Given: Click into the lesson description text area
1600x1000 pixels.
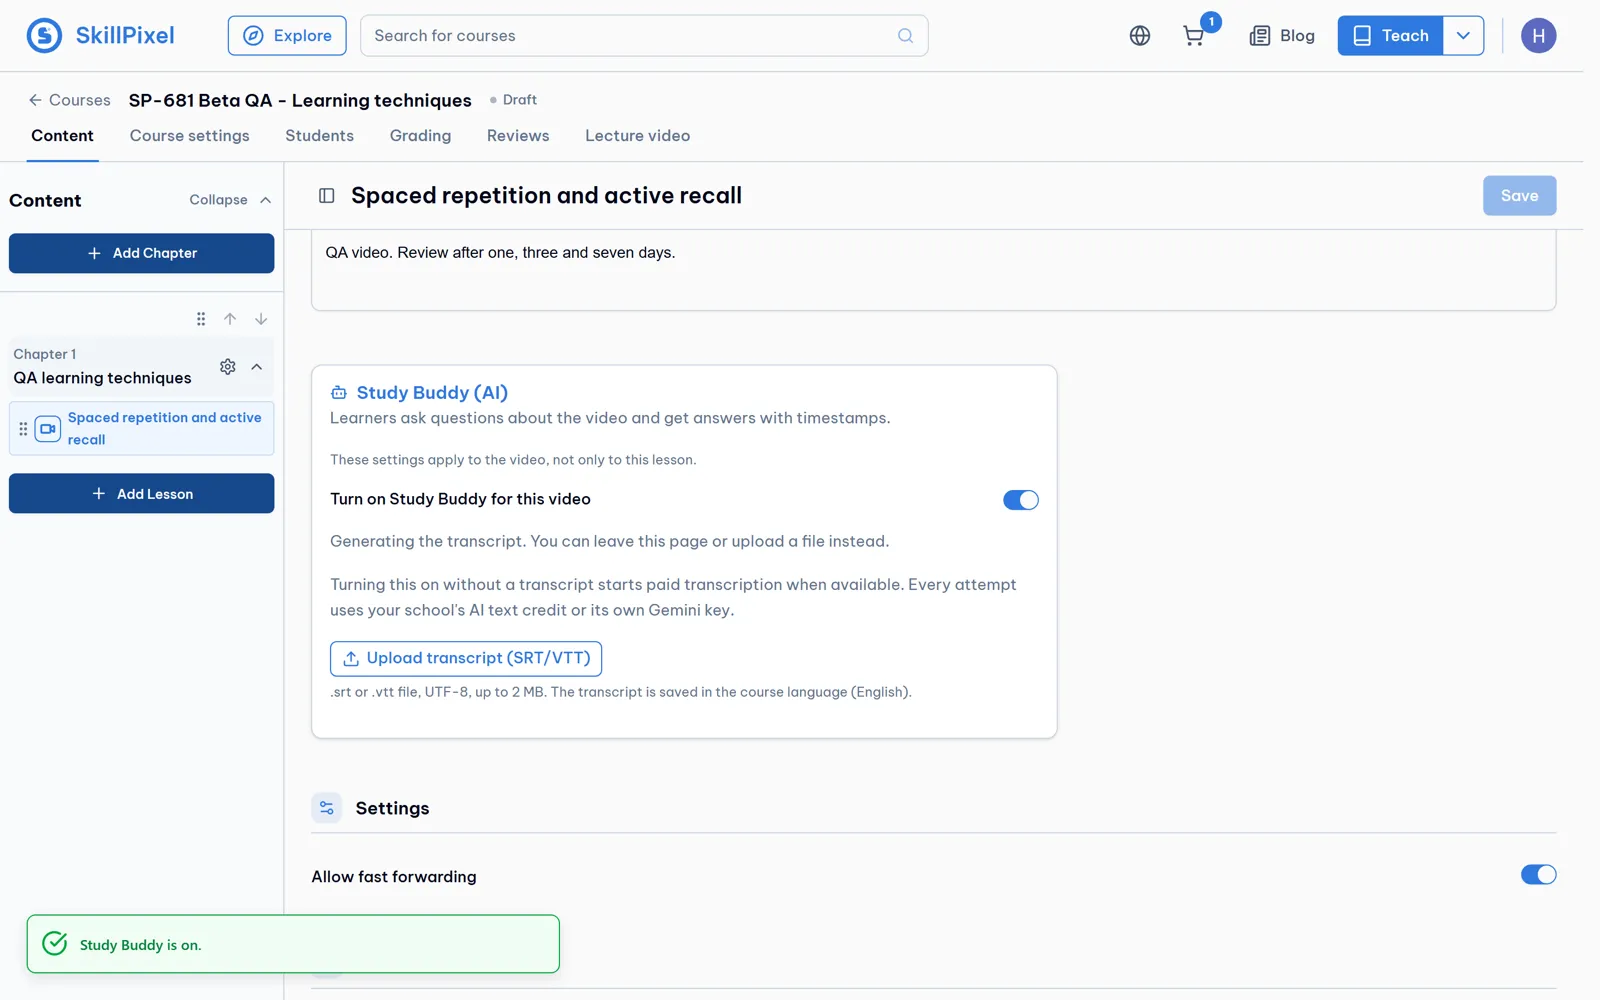Looking at the screenshot, I should coord(934,270).
